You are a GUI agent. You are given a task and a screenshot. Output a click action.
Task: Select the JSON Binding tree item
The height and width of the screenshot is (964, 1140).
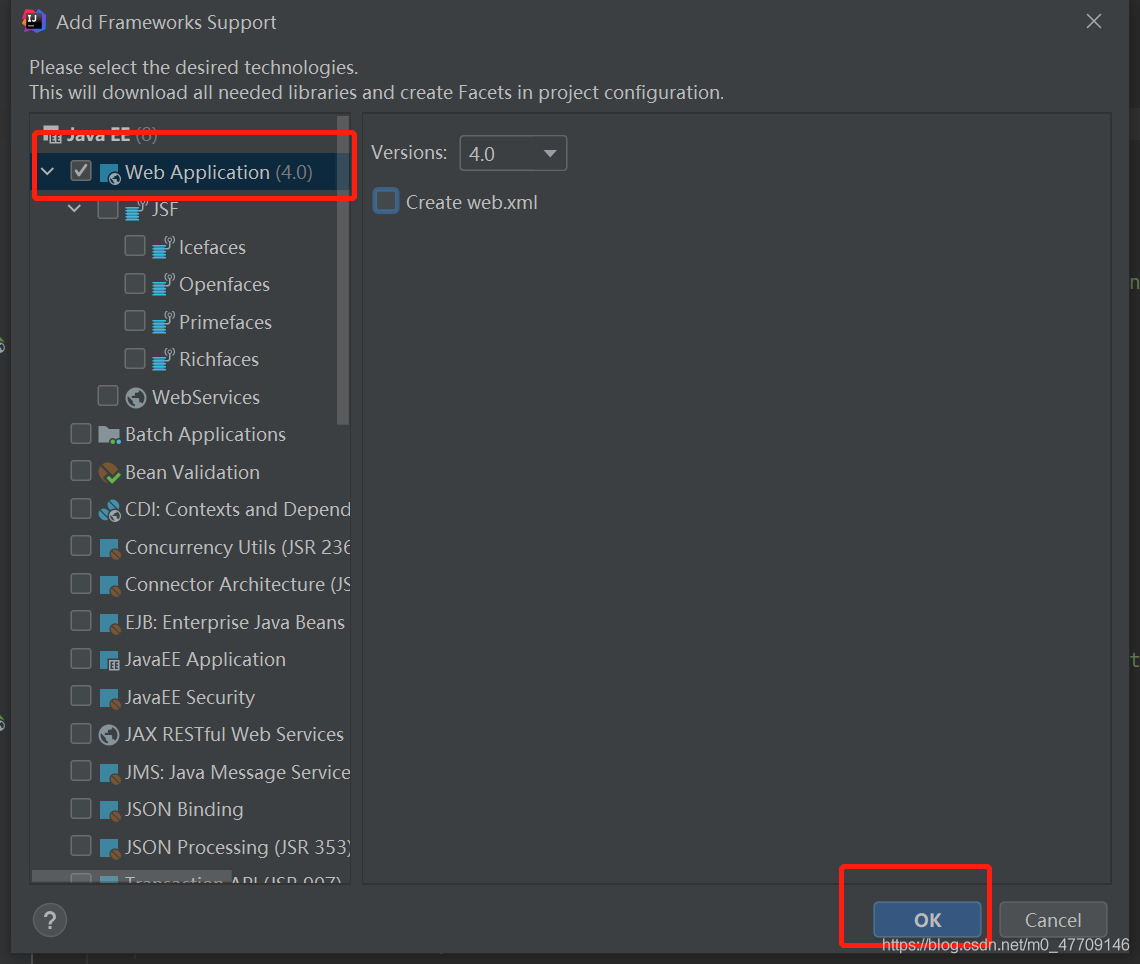point(184,810)
